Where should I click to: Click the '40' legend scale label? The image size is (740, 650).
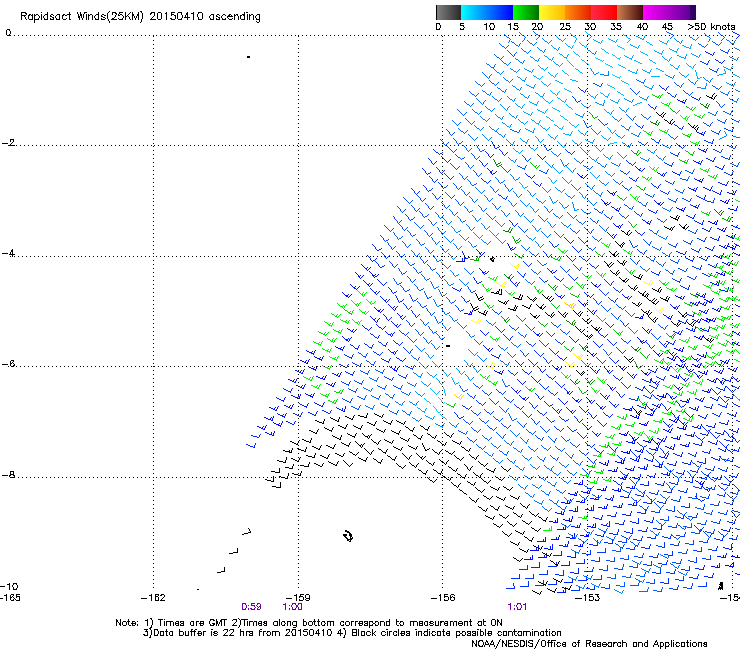[642, 27]
